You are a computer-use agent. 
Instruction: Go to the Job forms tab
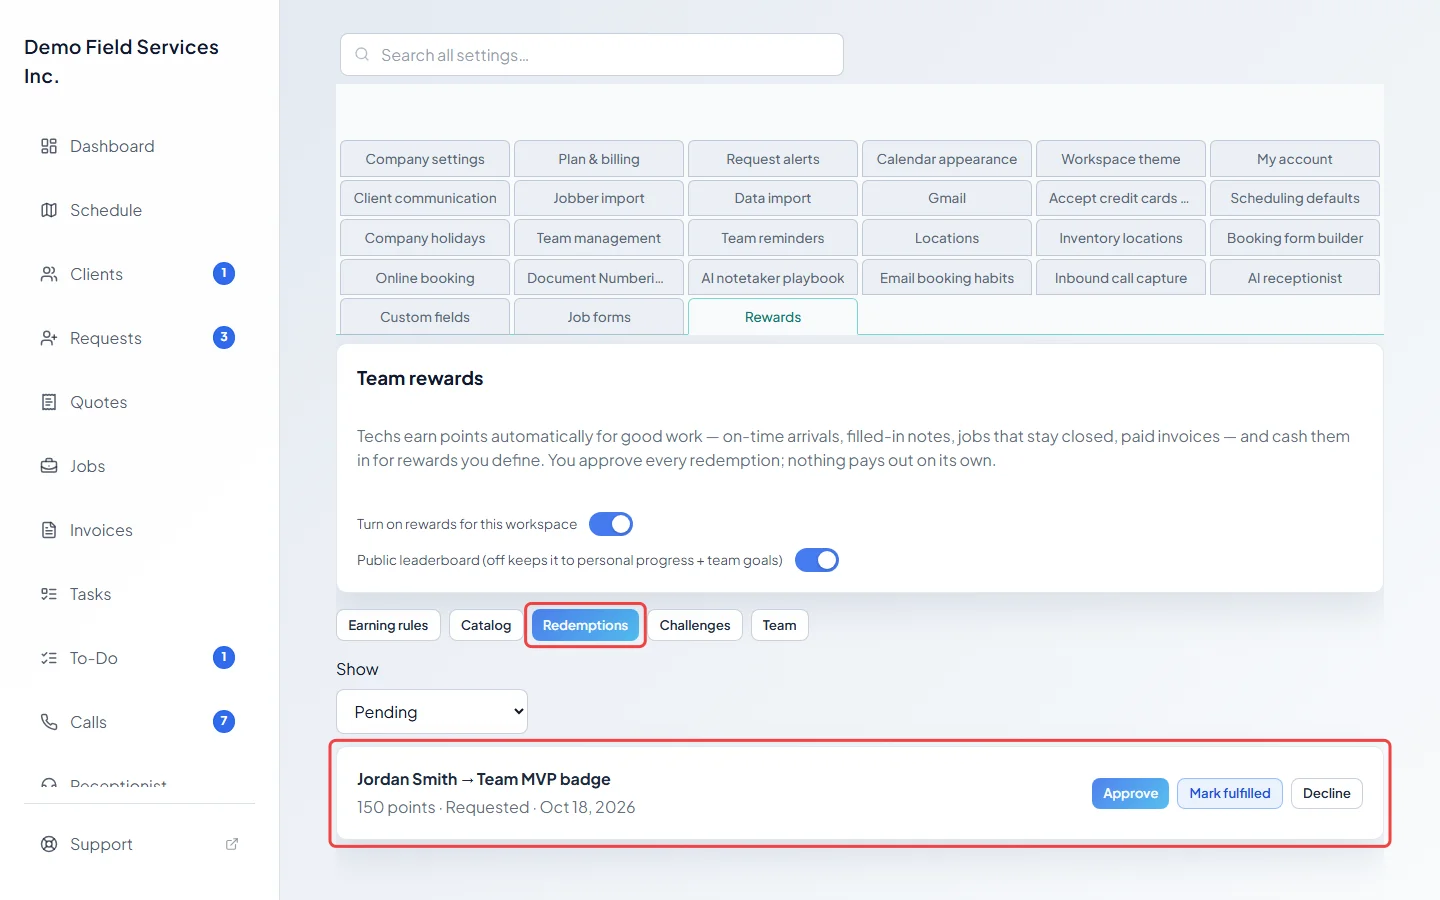click(x=599, y=317)
